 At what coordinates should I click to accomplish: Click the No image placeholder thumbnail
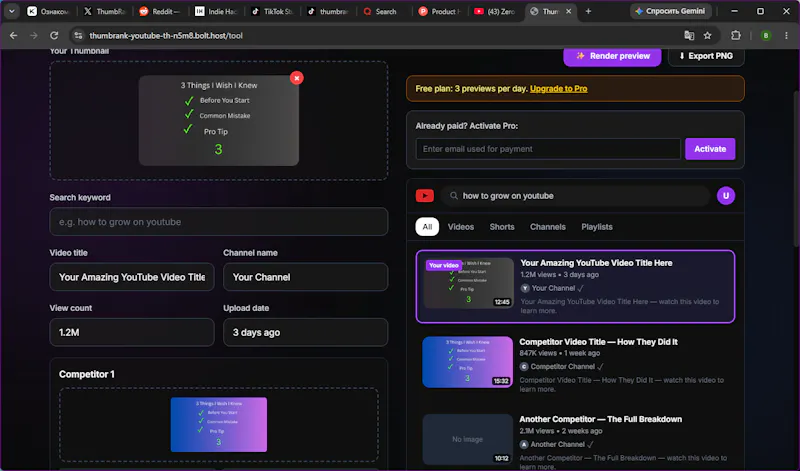click(x=467, y=439)
